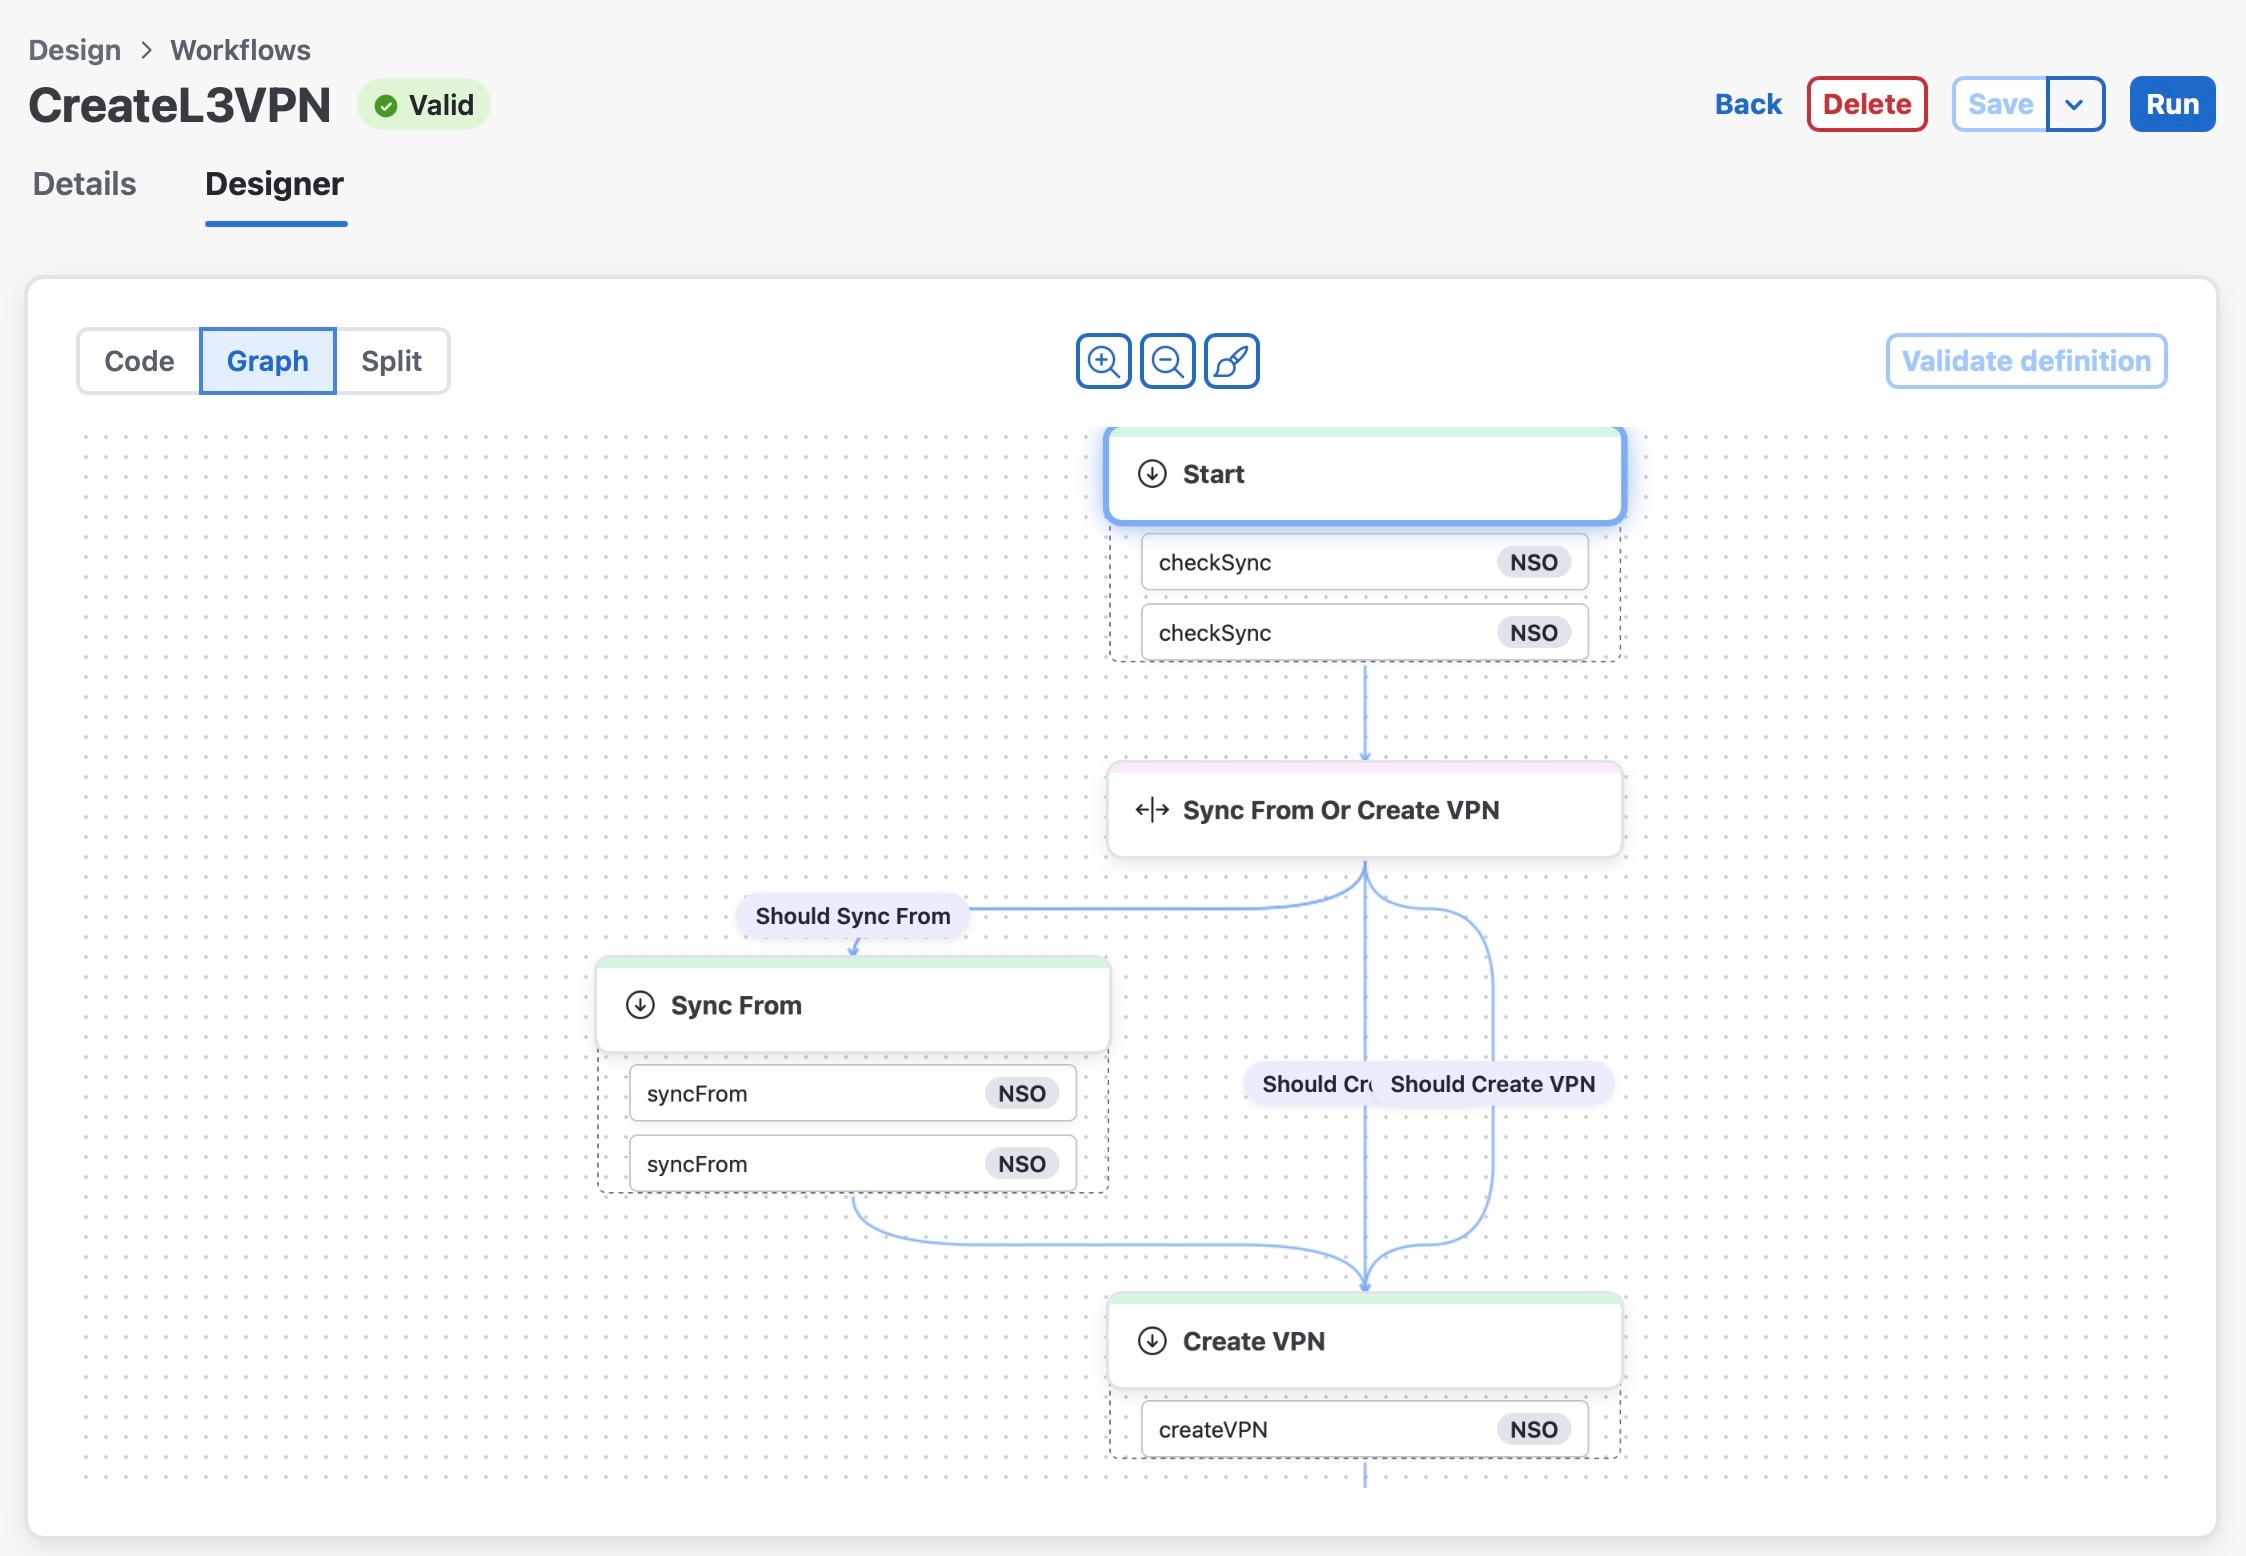Switch to the Details tab
This screenshot has height=1556, width=2246.
(83, 184)
